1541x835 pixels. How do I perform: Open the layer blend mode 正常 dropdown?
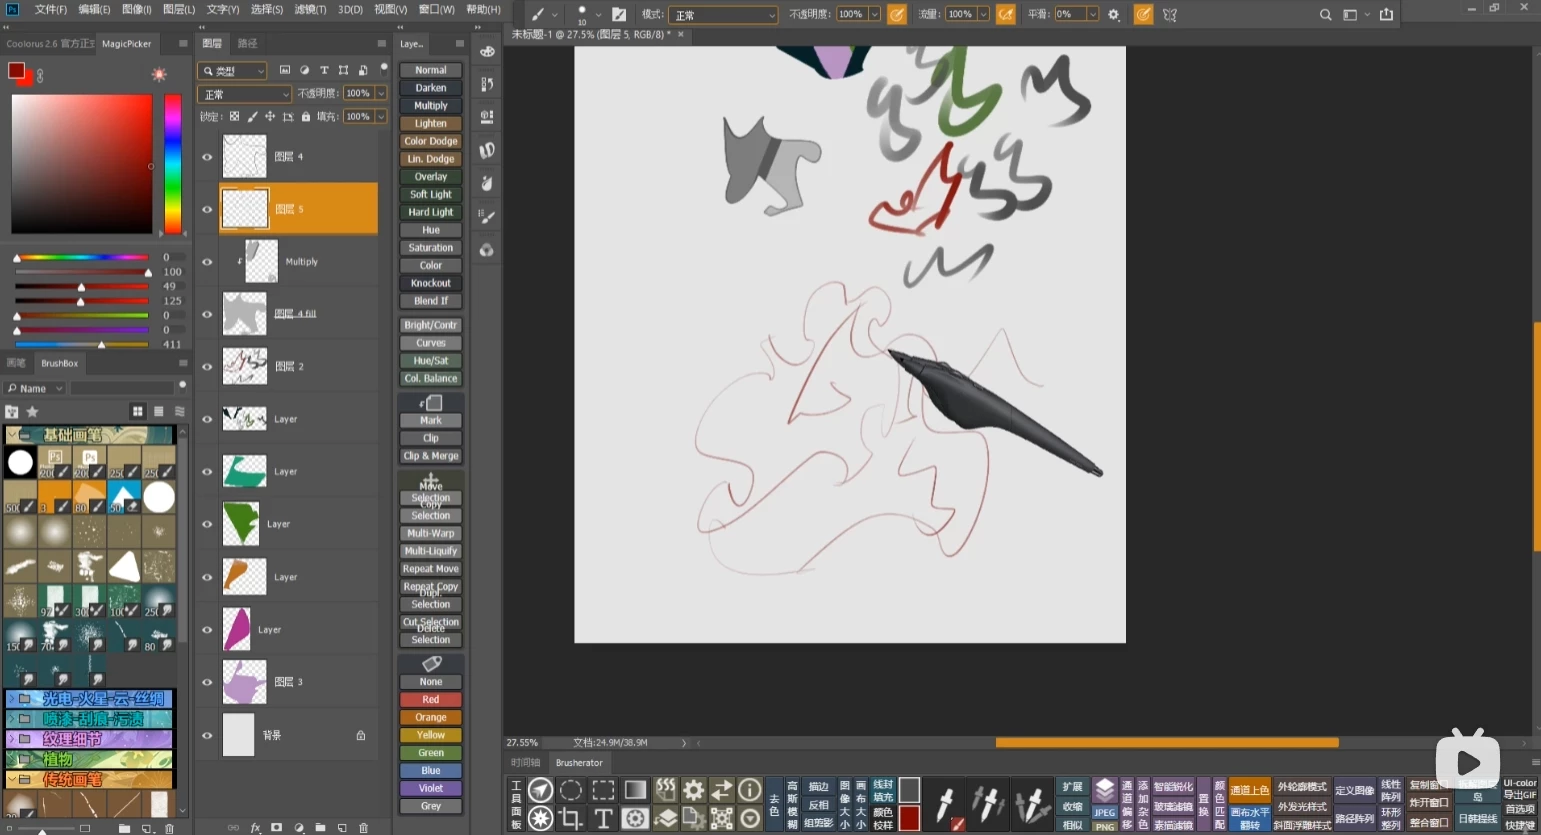click(245, 94)
